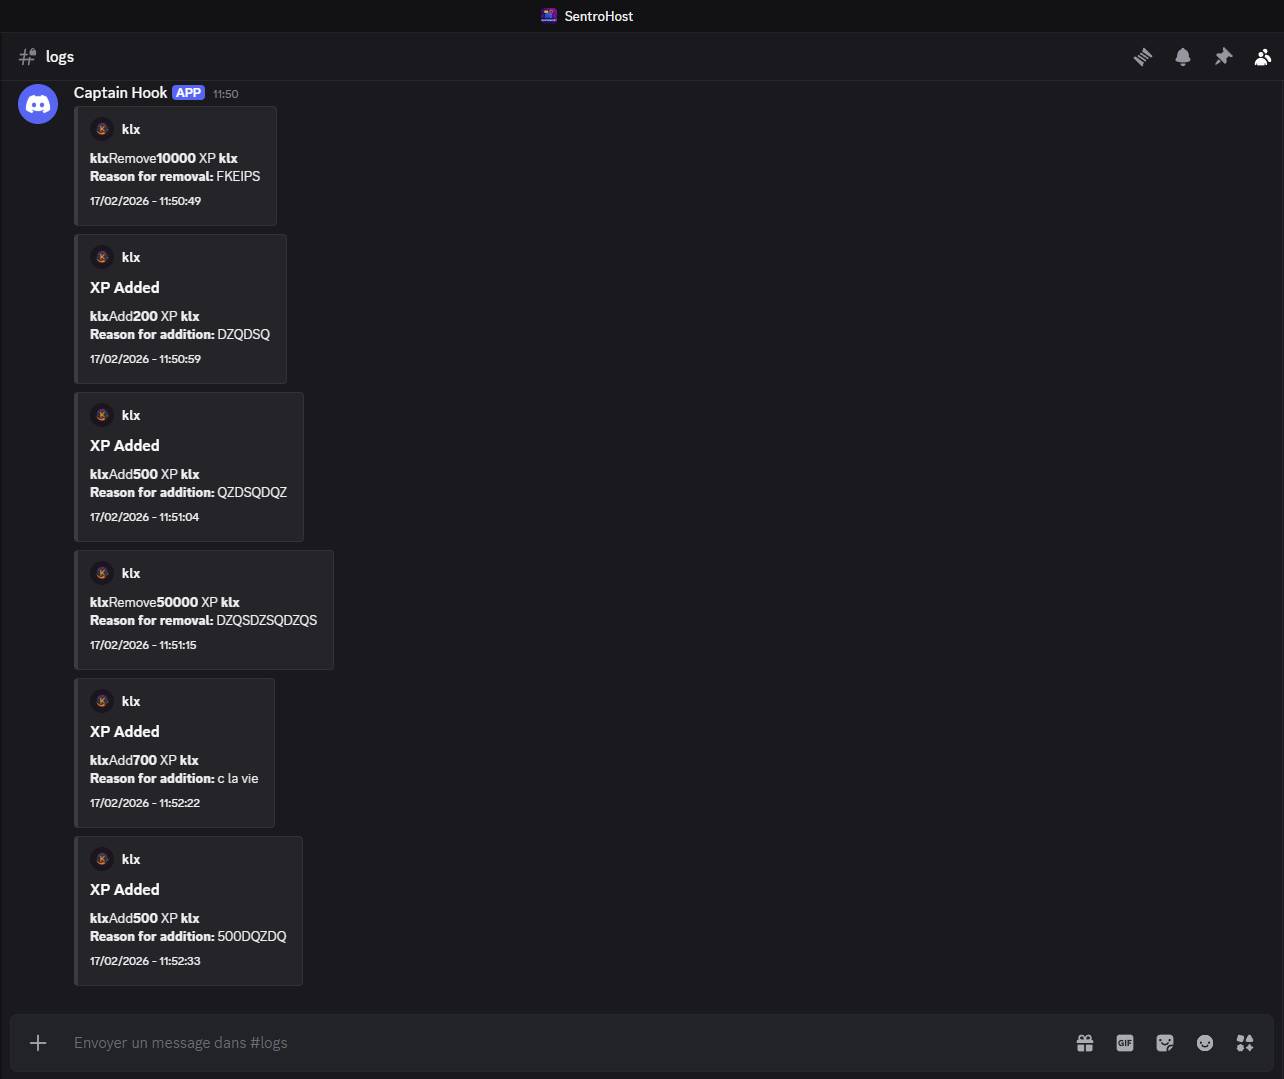This screenshot has height=1079, width=1284.
Task: Open notification settings bell icon
Action: 1182,57
